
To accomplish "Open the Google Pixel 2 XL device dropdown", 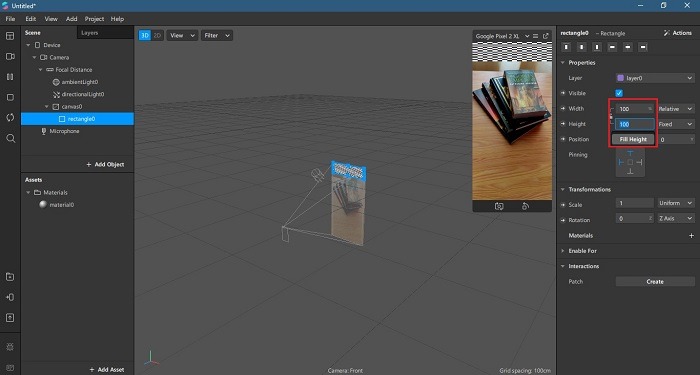I will (502, 36).
